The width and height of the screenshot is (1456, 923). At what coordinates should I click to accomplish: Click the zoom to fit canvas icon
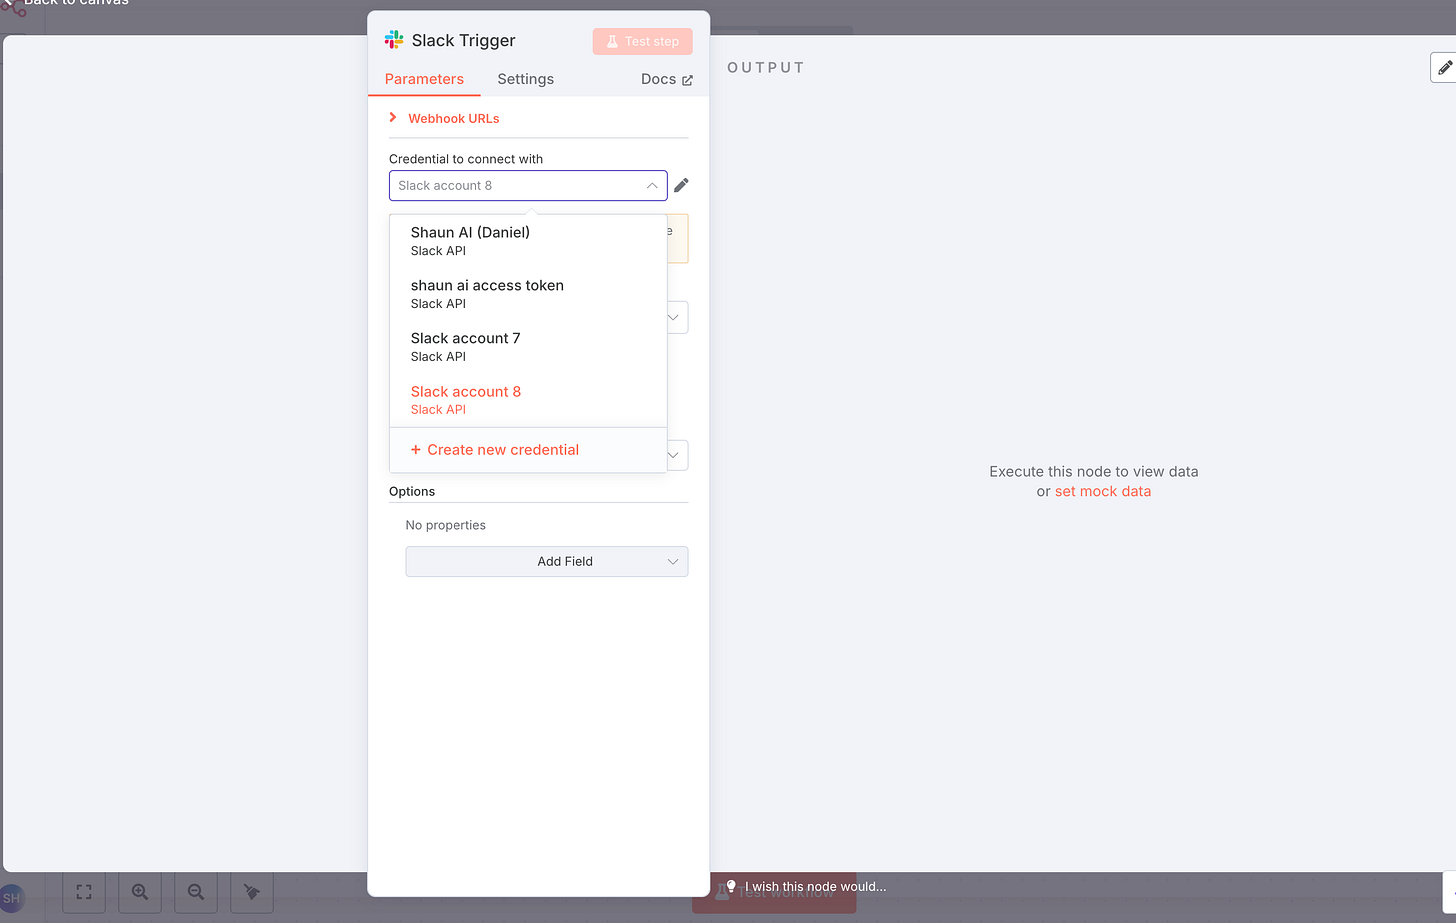(84, 892)
